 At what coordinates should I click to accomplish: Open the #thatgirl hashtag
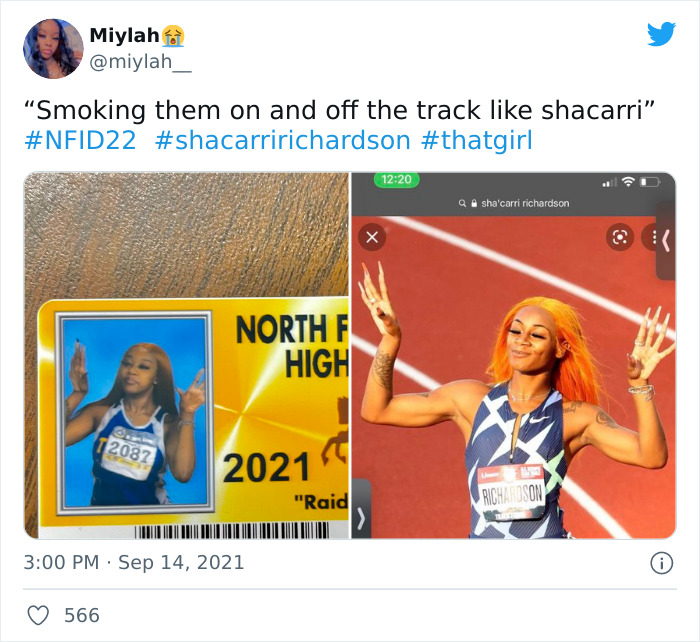click(477, 140)
